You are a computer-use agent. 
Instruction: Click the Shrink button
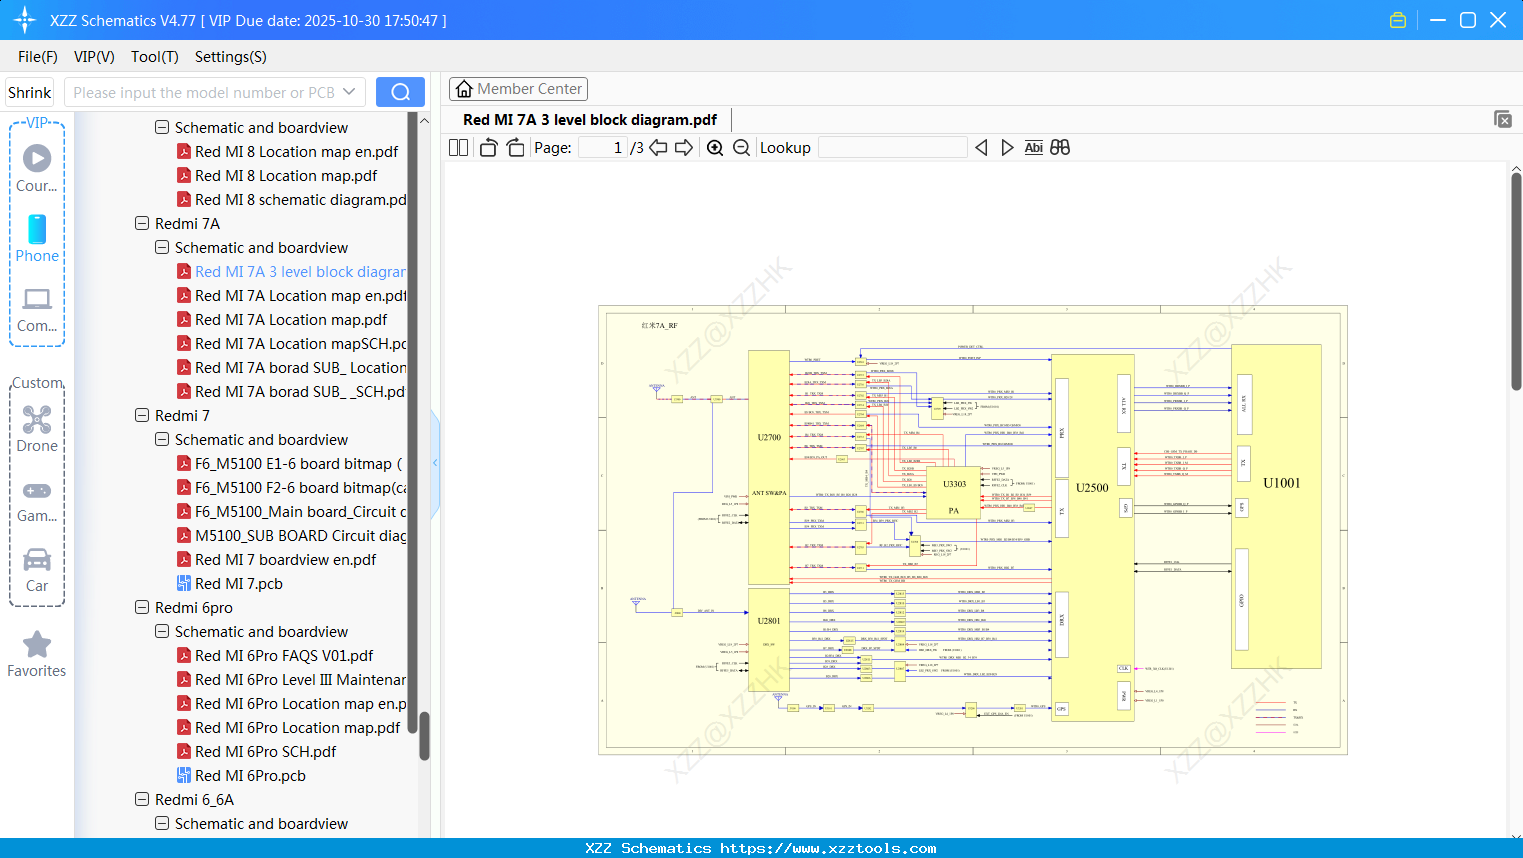click(x=29, y=91)
